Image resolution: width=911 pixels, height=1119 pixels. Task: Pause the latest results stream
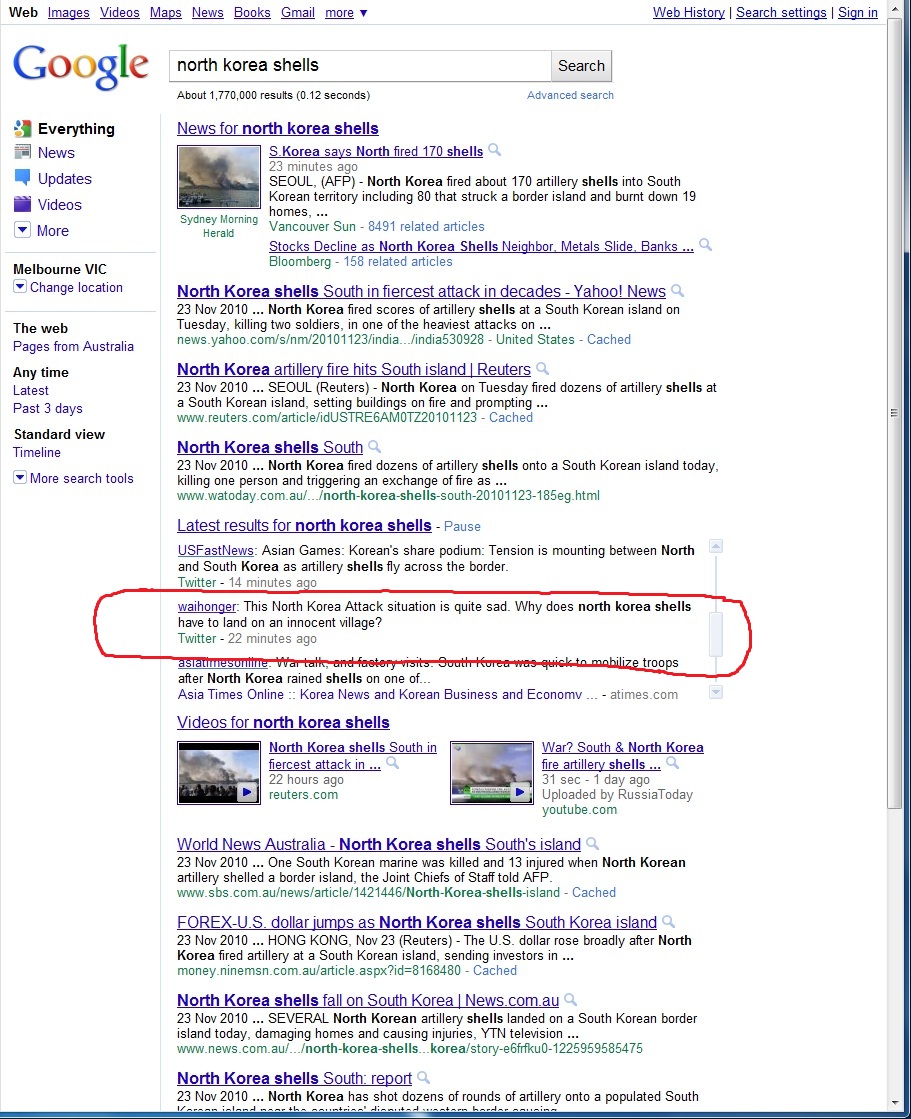[x=462, y=526]
